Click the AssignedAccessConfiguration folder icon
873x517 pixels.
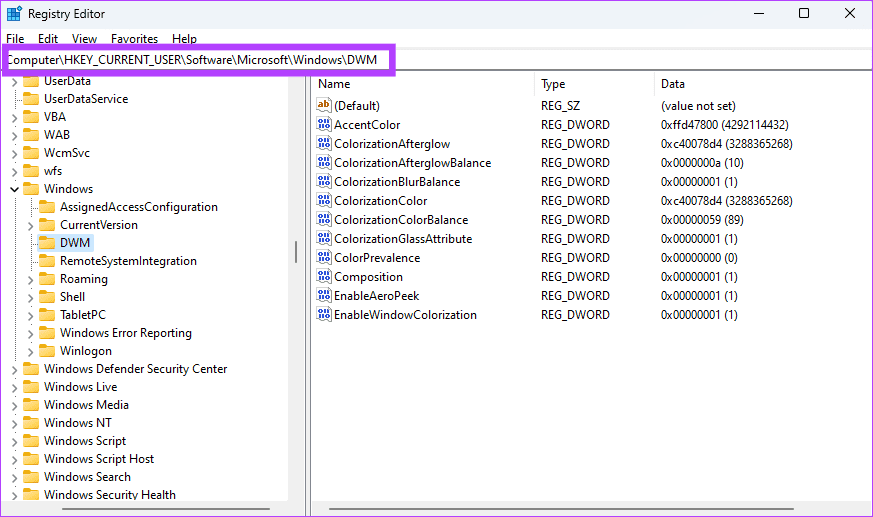click(47, 206)
